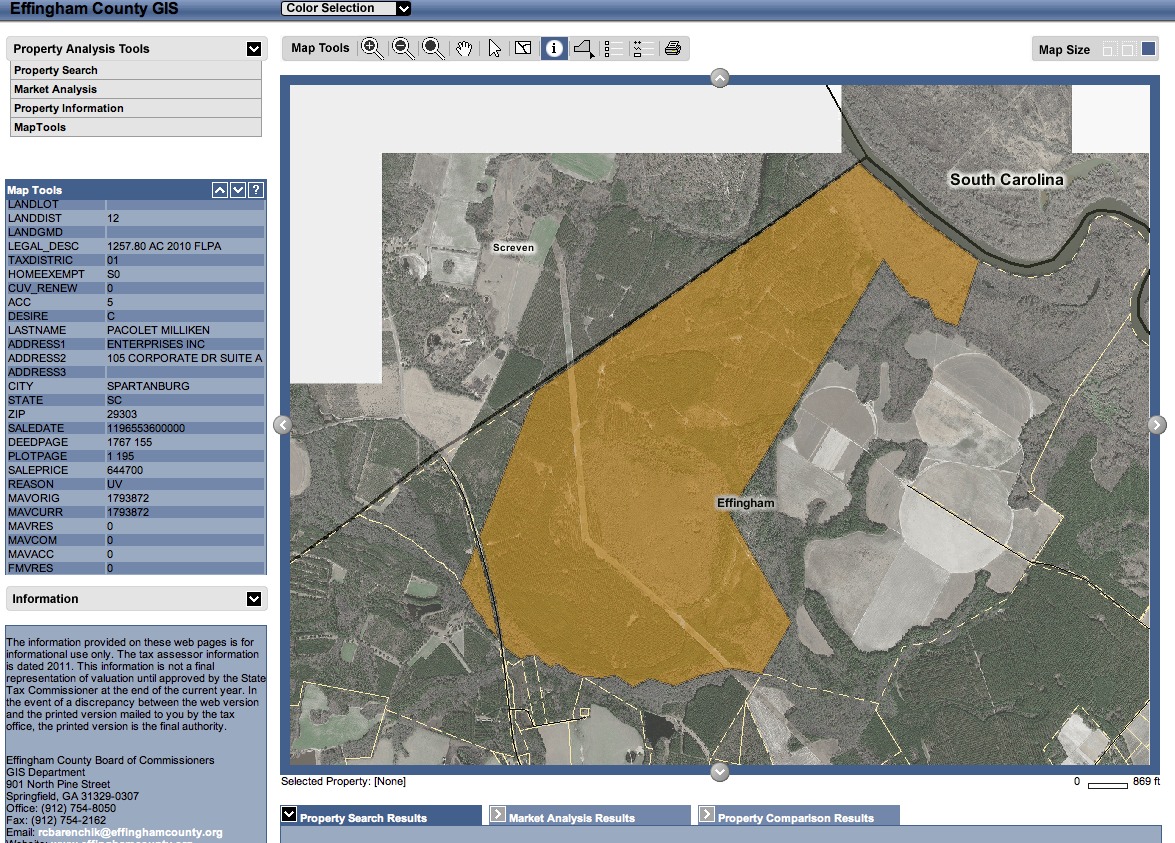The width and height of the screenshot is (1175, 843).
Task: Select the LEGAL_DESC value 1257.80 AC 2010 FLPA
Action: pos(164,247)
